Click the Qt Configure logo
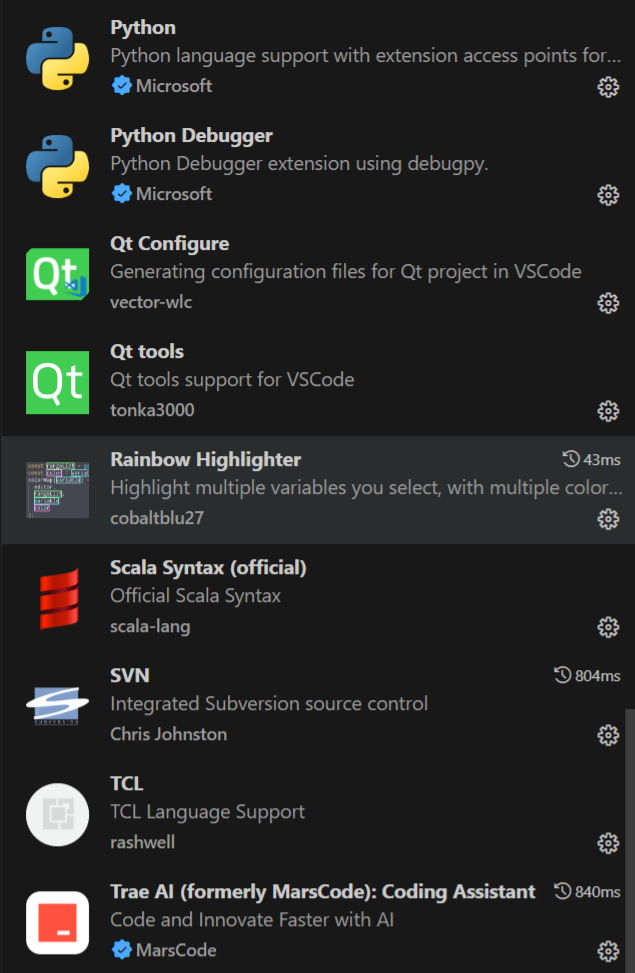The height and width of the screenshot is (973, 635). (57, 274)
